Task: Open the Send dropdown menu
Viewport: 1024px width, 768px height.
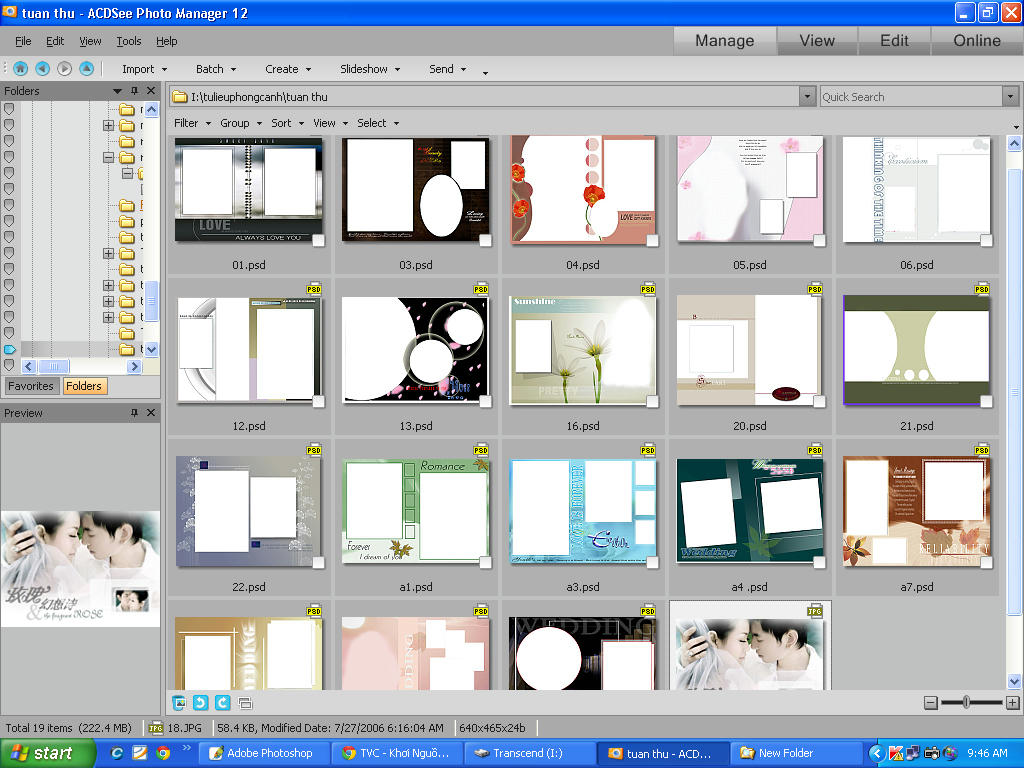Action: coord(447,69)
